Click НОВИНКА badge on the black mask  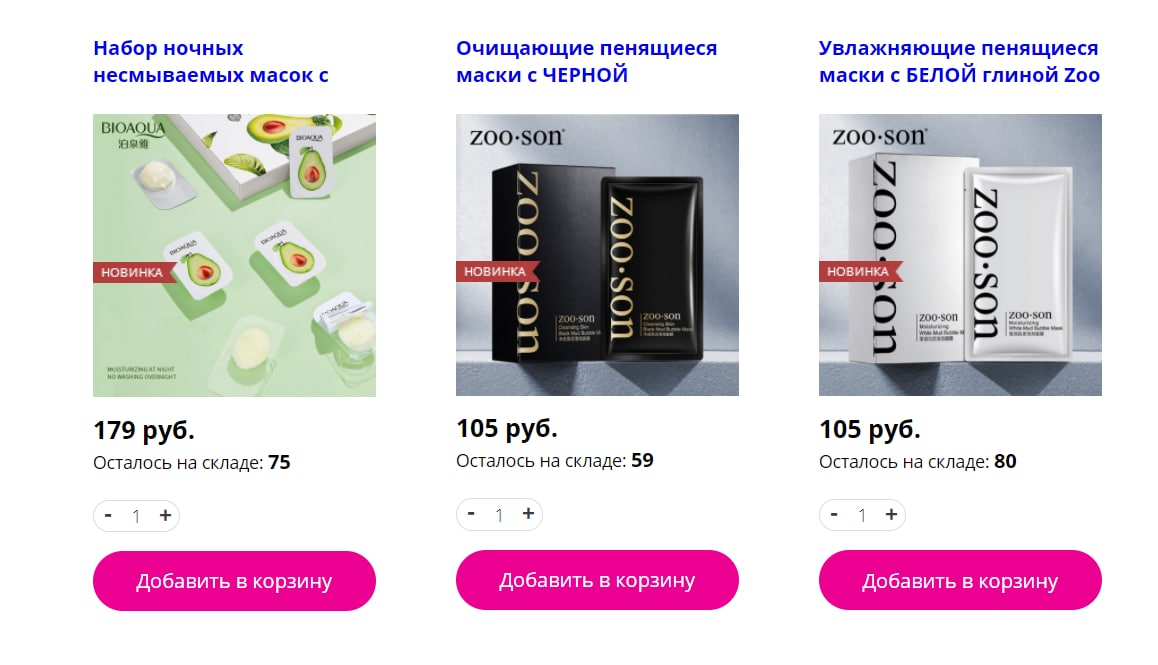[496, 271]
